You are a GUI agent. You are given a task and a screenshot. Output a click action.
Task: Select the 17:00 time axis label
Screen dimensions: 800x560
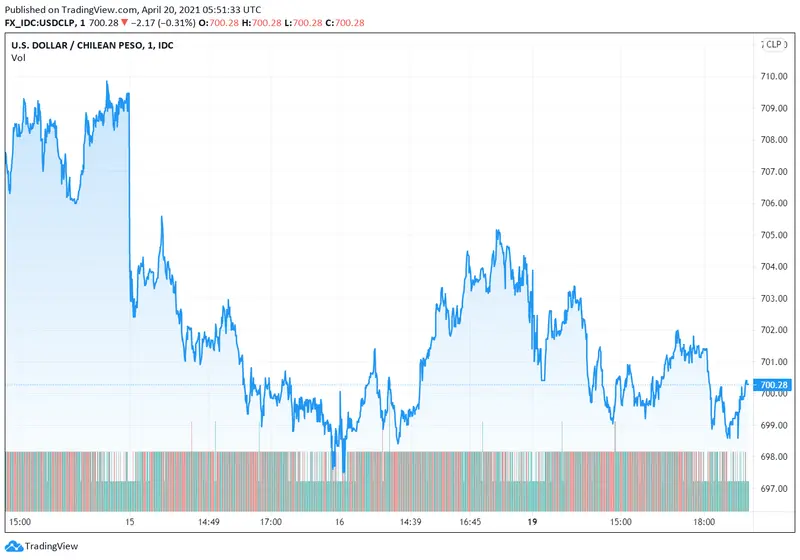pyautogui.click(x=271, y=521)
